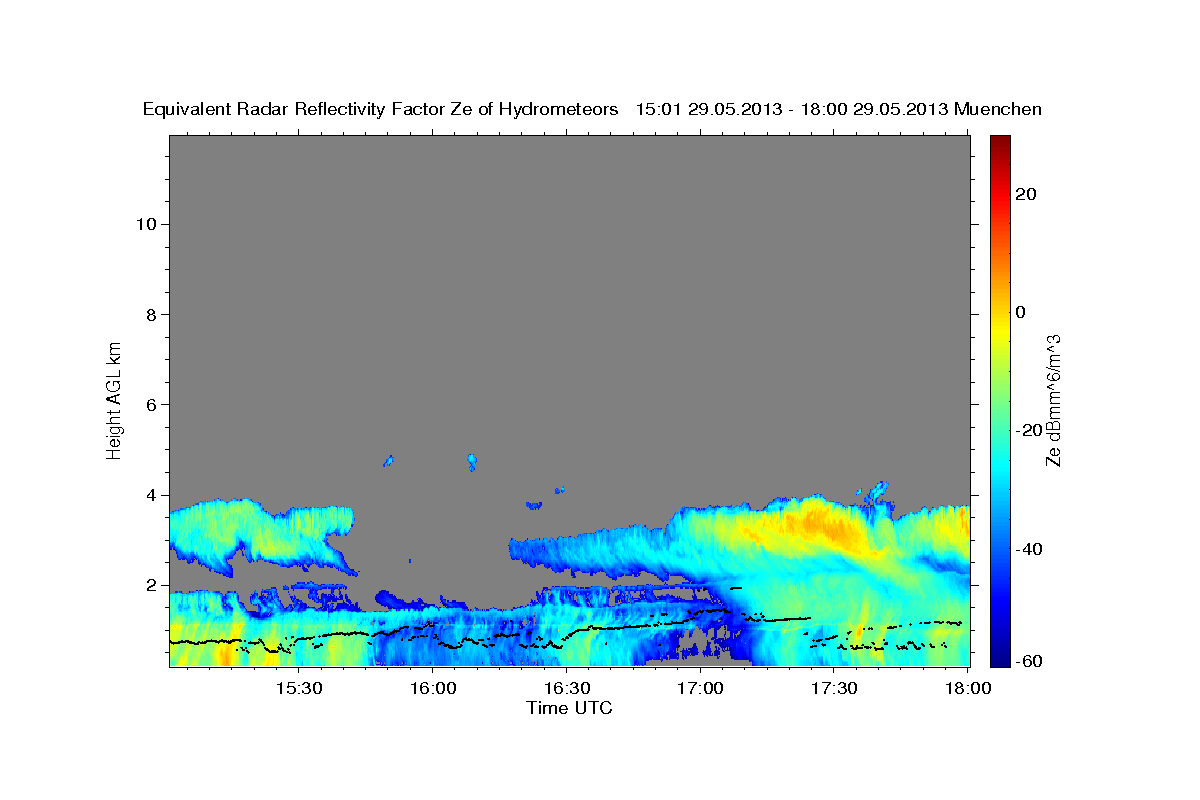Click the colorbar label '20'
This screenshot has height=800, width=1200.
click(x=1026, y=194)
